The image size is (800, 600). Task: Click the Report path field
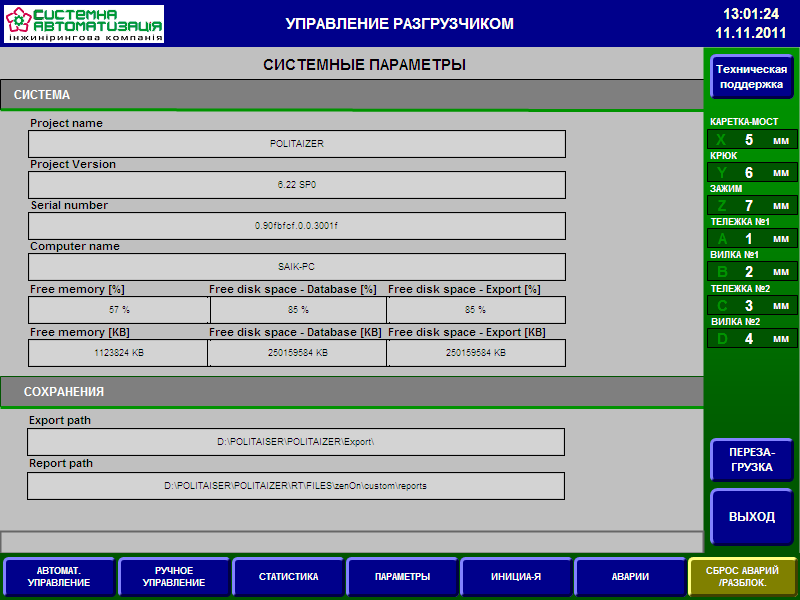(296, 486)
